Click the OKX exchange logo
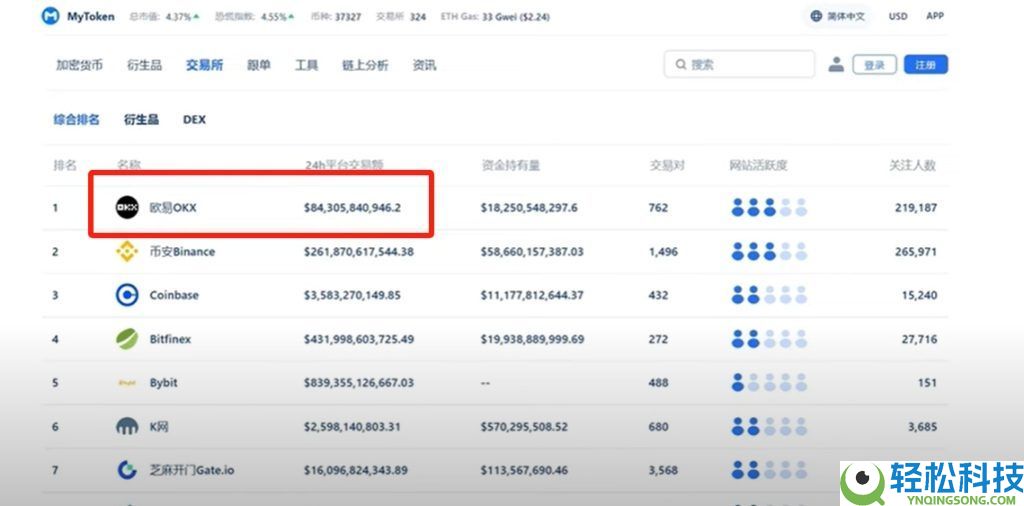Image resolution: width=1024 pixels, height=506 pixels. 127,207
